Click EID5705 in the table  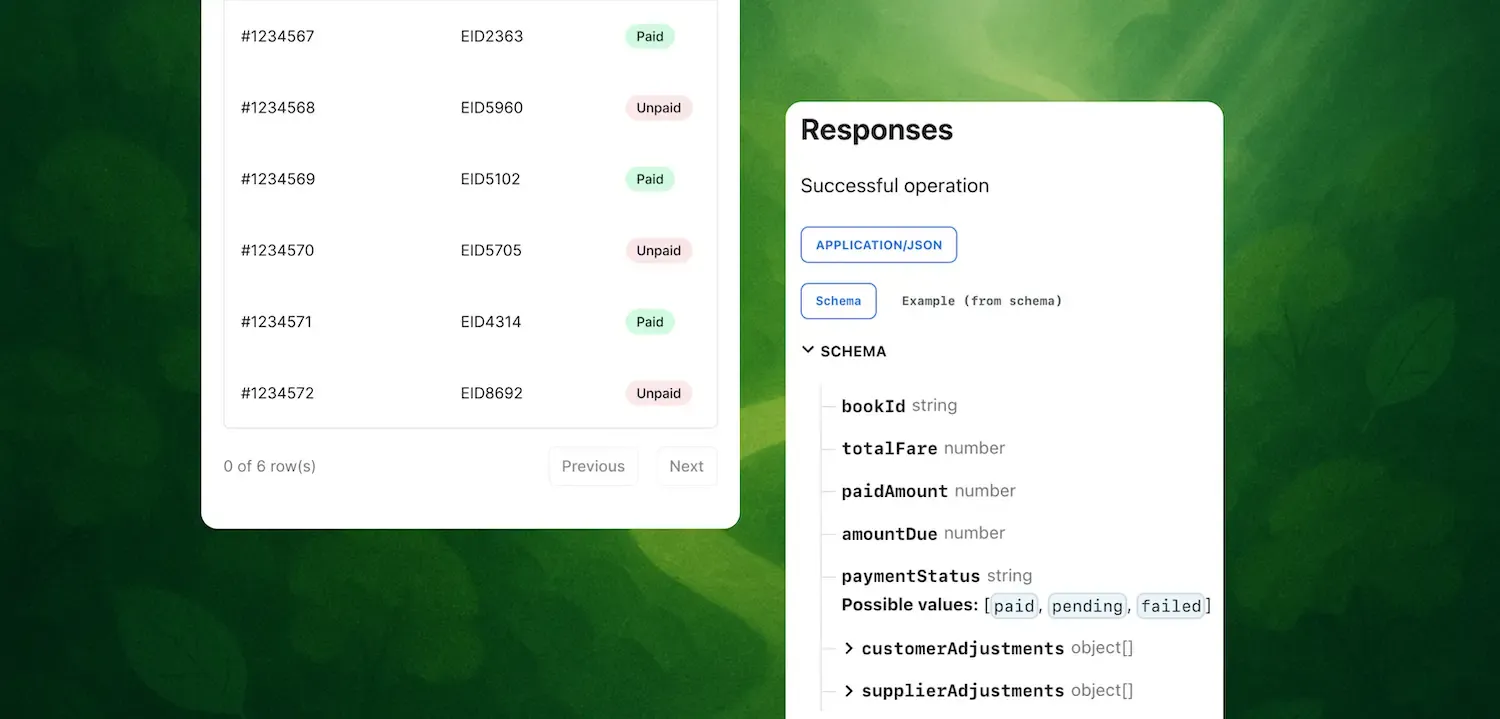[x=491, y=250]
